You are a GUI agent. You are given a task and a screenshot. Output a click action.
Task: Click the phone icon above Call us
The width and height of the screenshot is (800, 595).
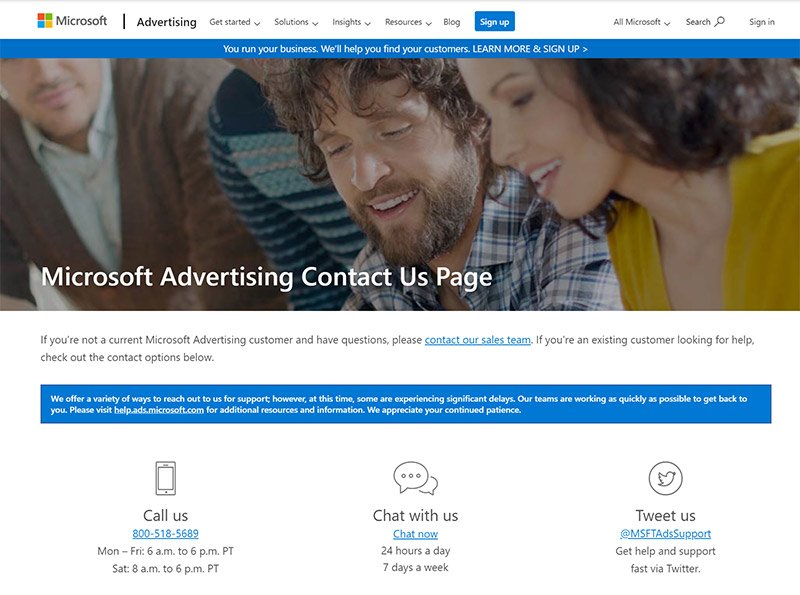coord(165,478)
